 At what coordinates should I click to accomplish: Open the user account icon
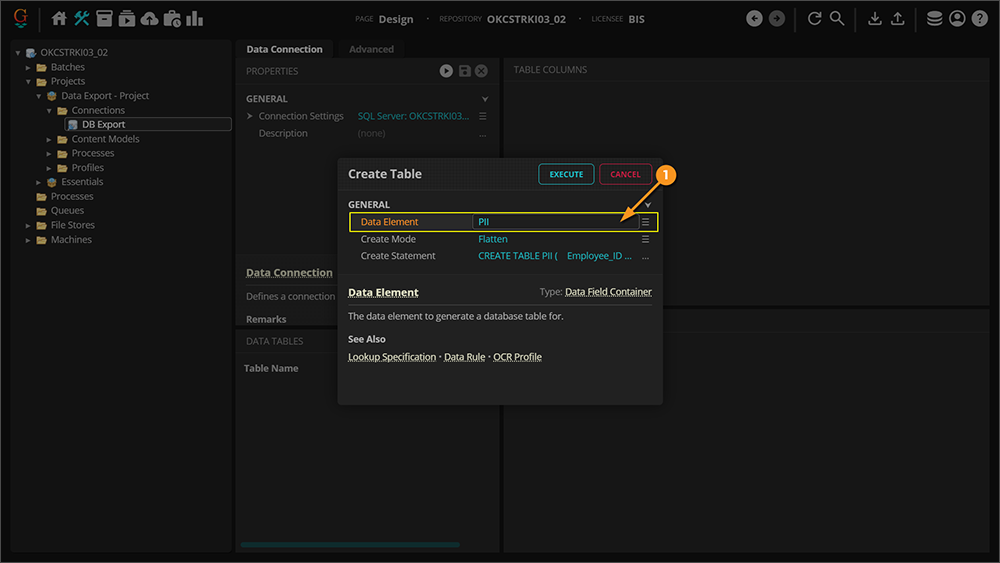(x=957, y=19)
